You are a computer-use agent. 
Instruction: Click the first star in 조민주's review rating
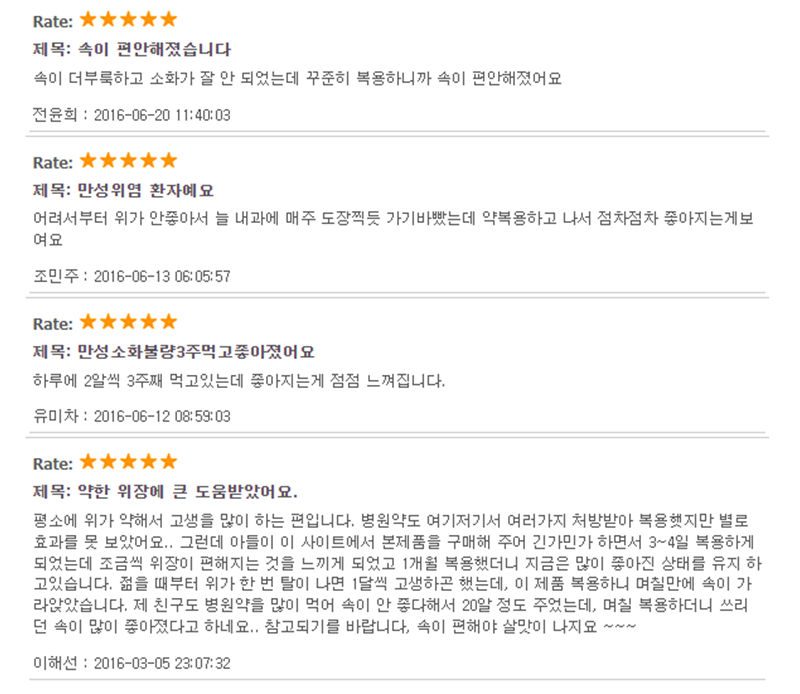[x=88, y=160]
